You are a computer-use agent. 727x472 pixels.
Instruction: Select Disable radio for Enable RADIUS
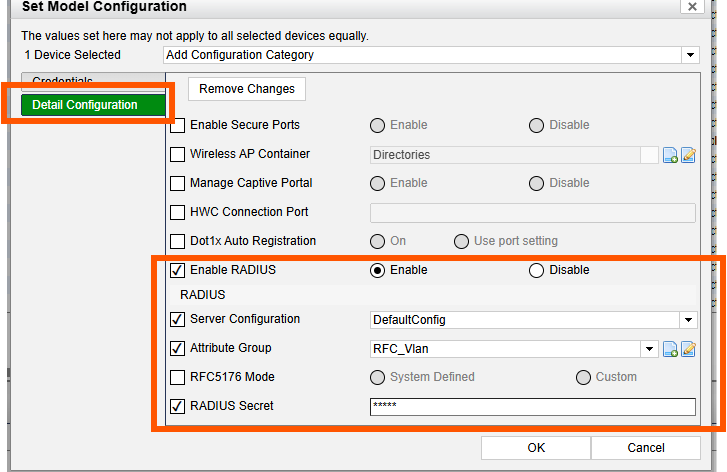(536, 270)
